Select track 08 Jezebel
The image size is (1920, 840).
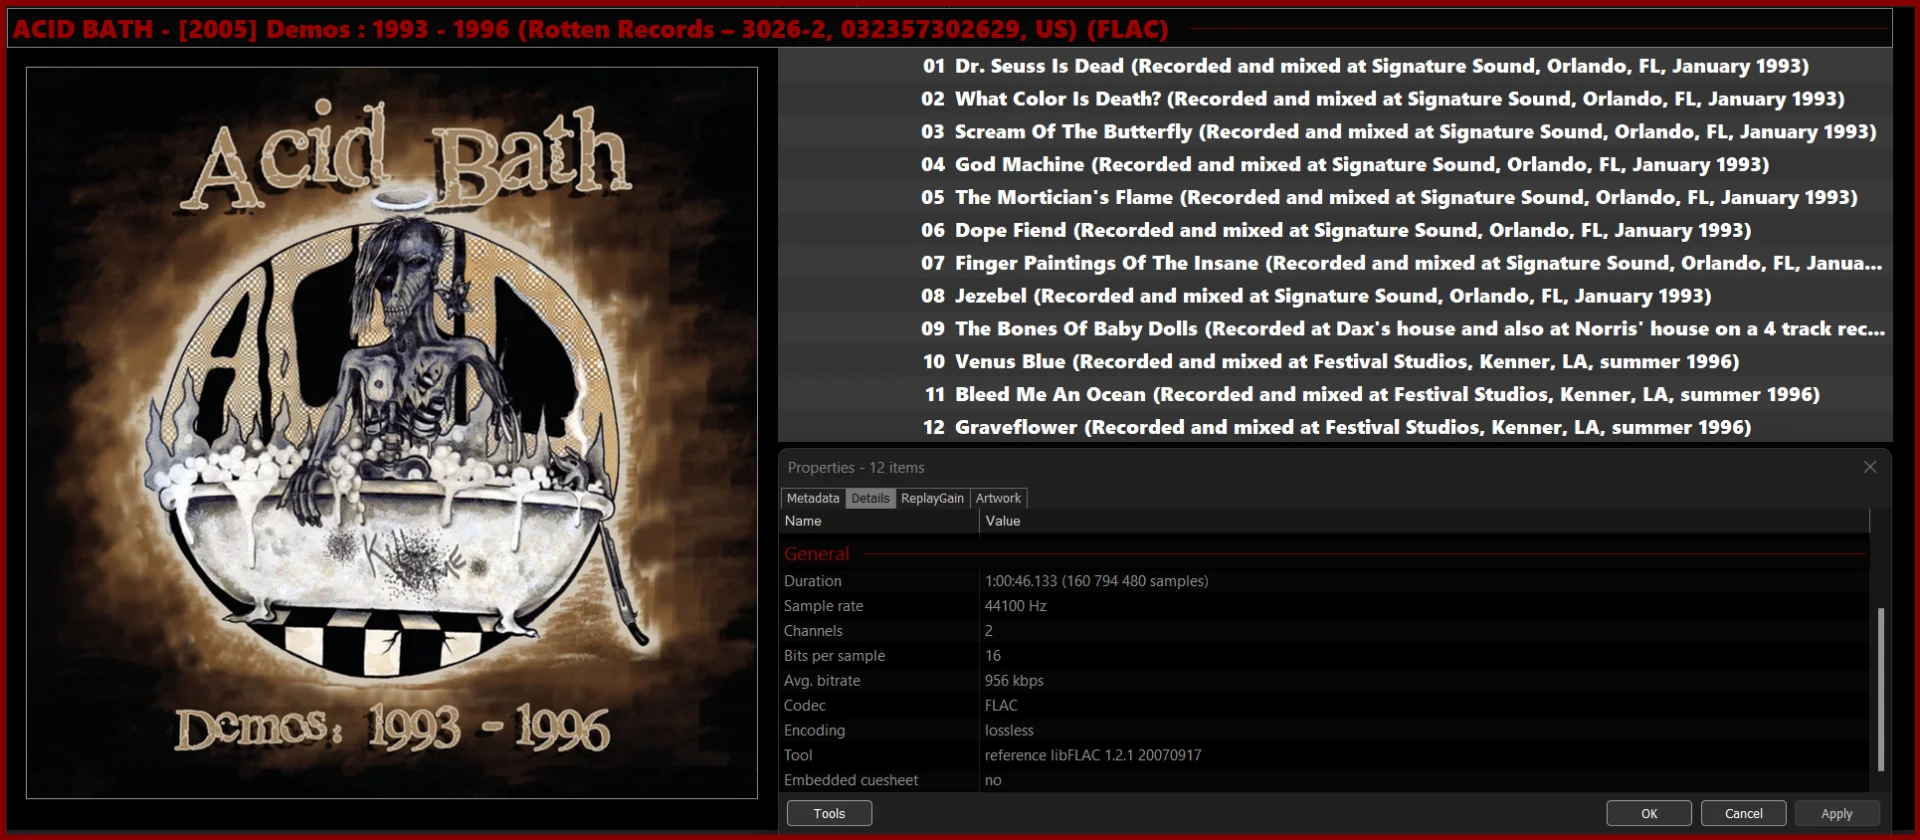click(1335, 296)
